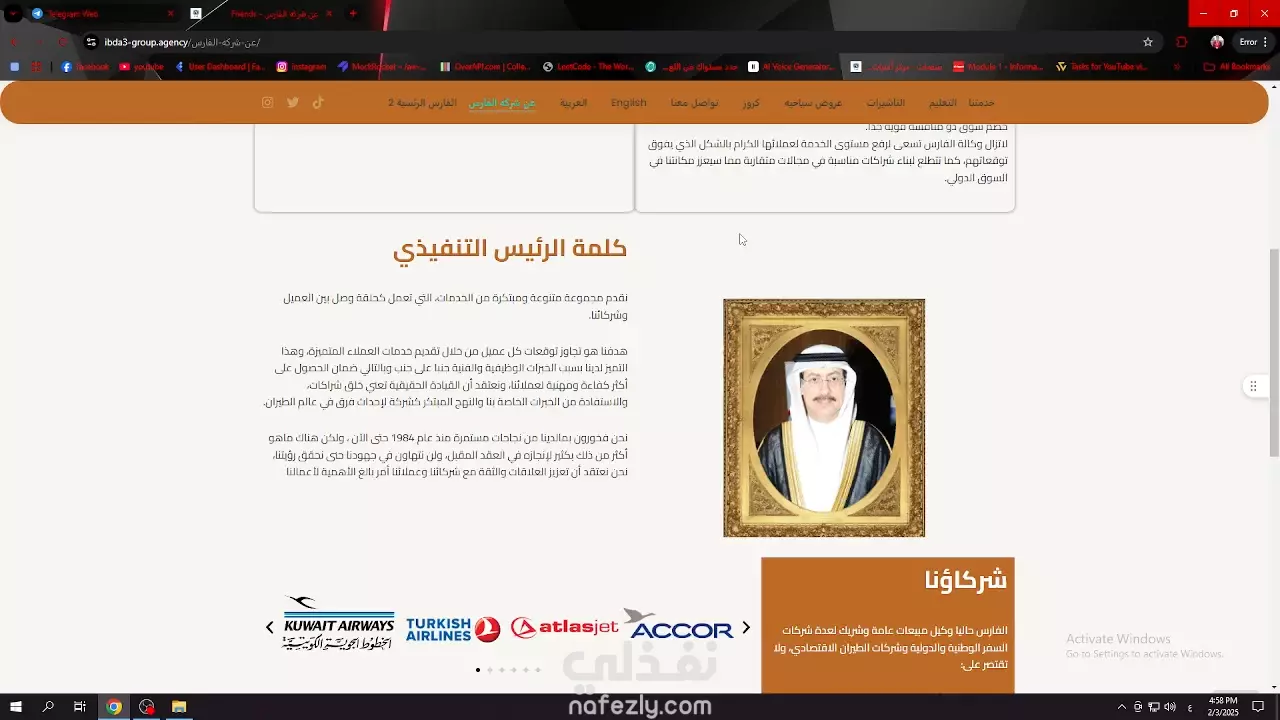Viewport: 1280px width, 720px height.
Task: Select the last partner carousel dot
Action: tap(538, 670)
